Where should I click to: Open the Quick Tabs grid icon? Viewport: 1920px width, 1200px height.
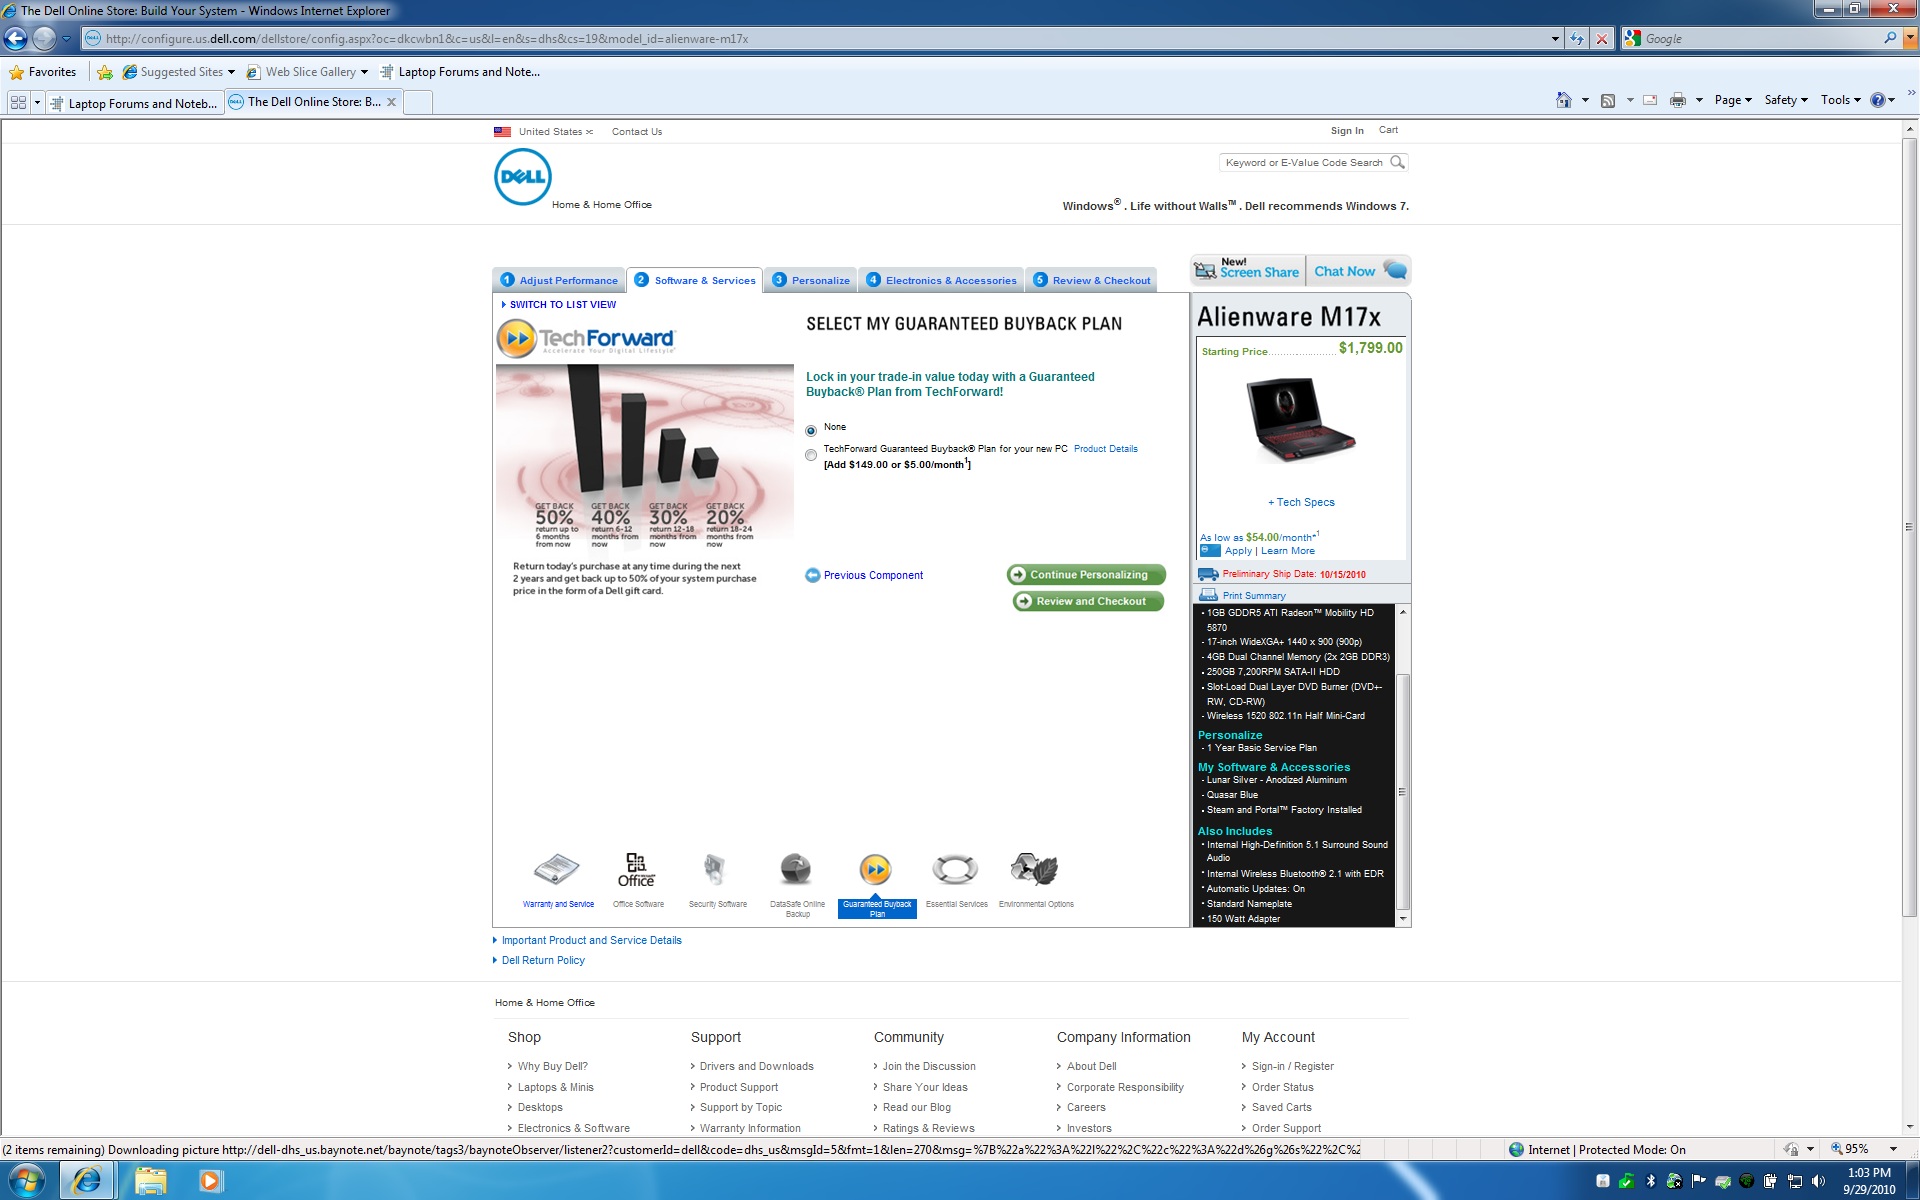tap(18, 103)
